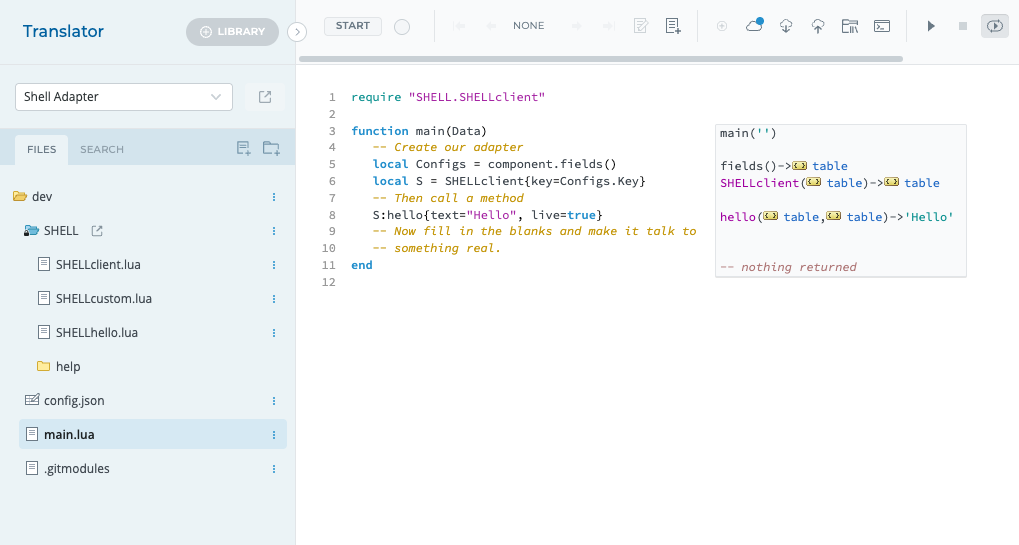Create a new folder in Files panel
This screenshot has height=545, width=1019.
pyautogui.click(x=271, y=149)
